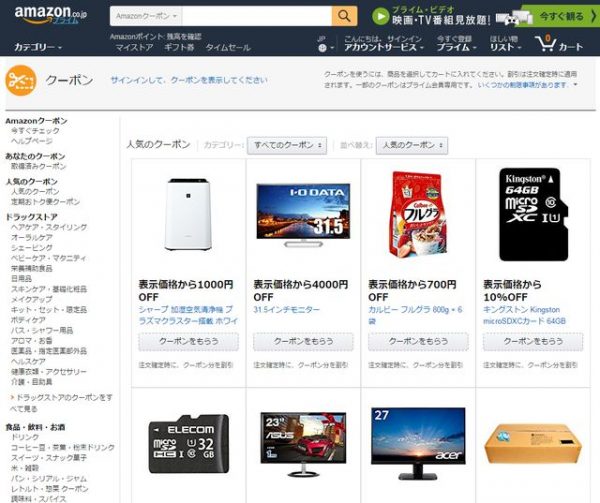Select シェービング in sidebar
This screenshot has height=503, width=600.
(32, 248)
